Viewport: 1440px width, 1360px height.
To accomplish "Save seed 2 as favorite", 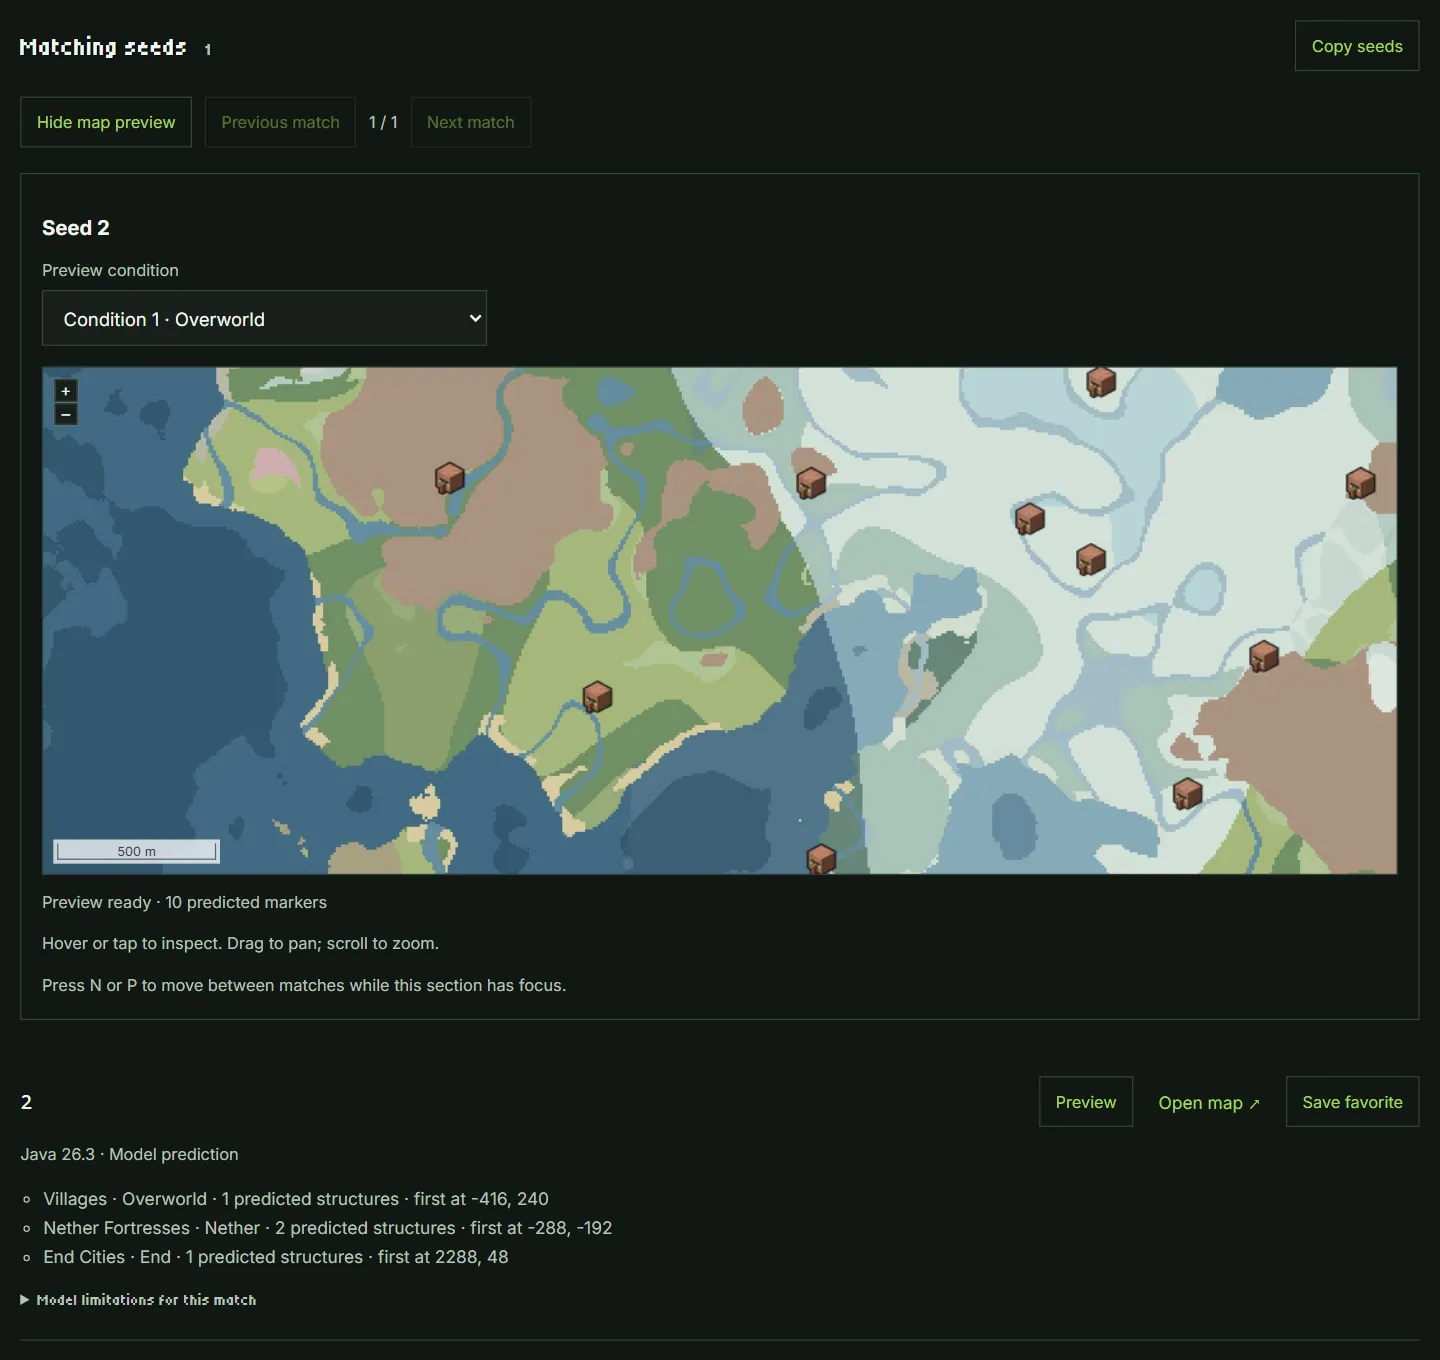I will pos(1352,1102).
